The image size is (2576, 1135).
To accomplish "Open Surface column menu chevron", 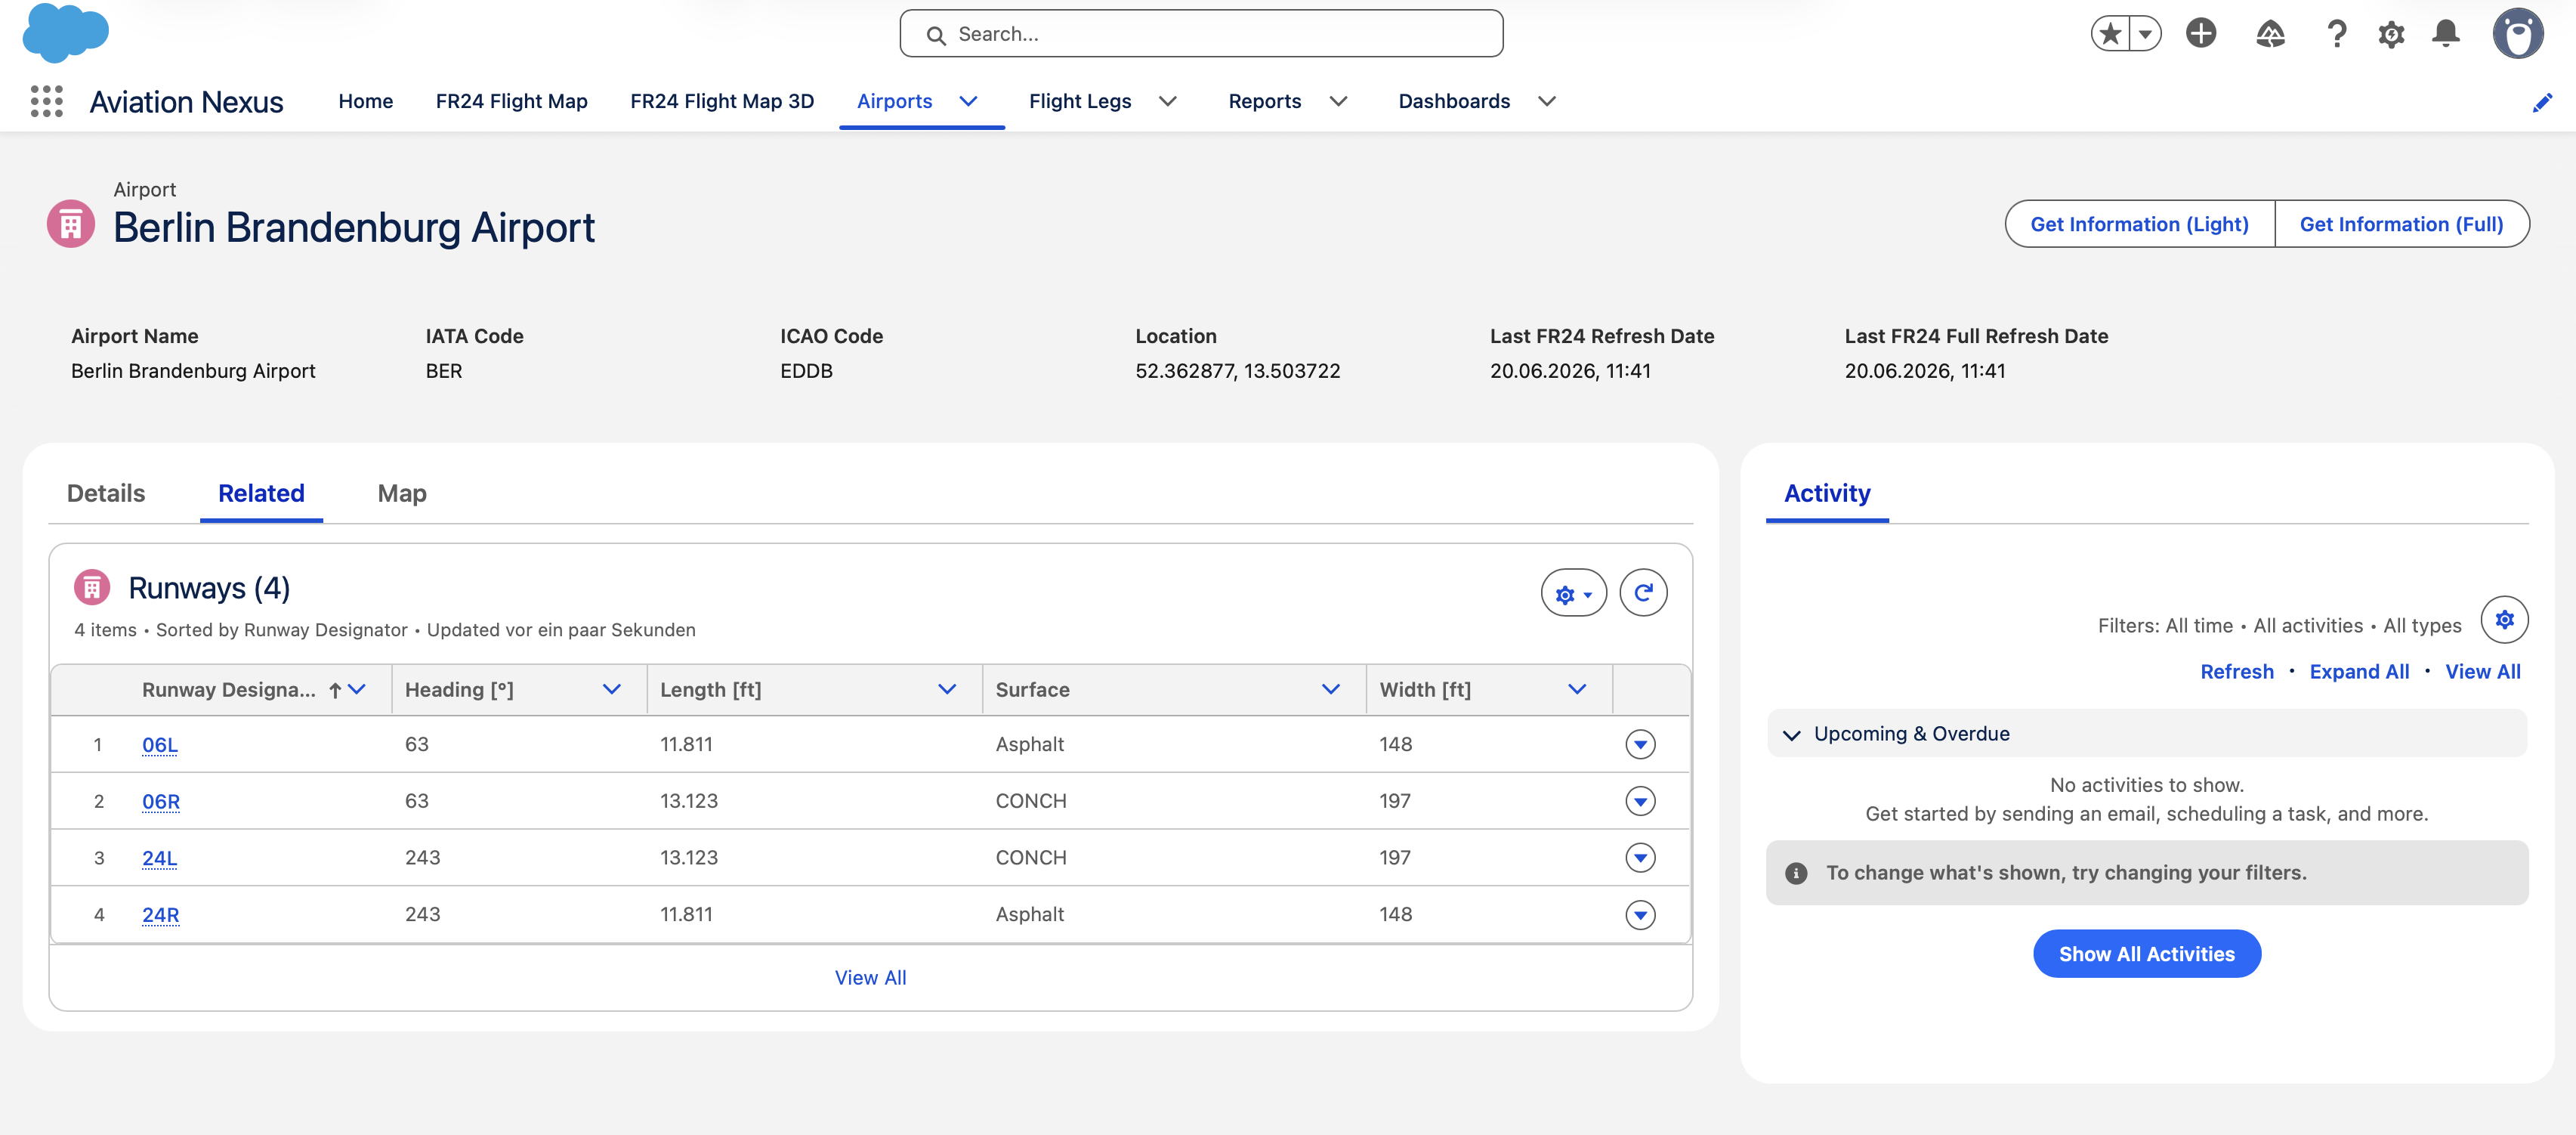I will coord(1330,689).
